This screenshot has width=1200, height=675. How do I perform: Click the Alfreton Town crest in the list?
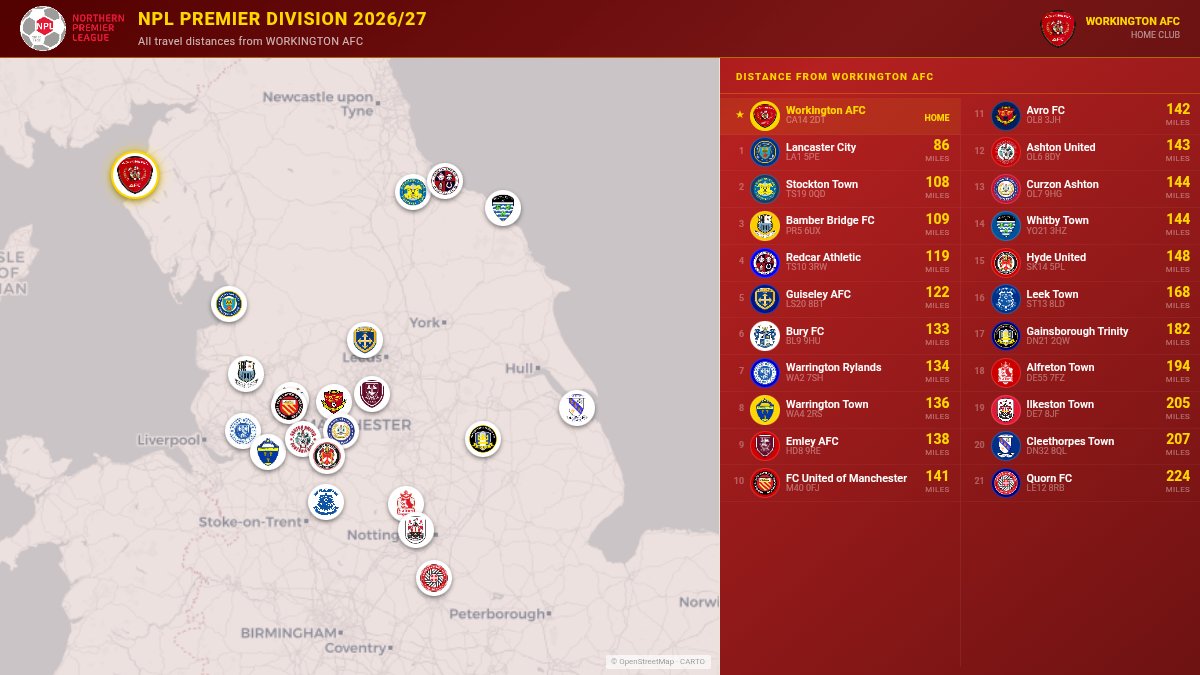tap(1006, 372)
